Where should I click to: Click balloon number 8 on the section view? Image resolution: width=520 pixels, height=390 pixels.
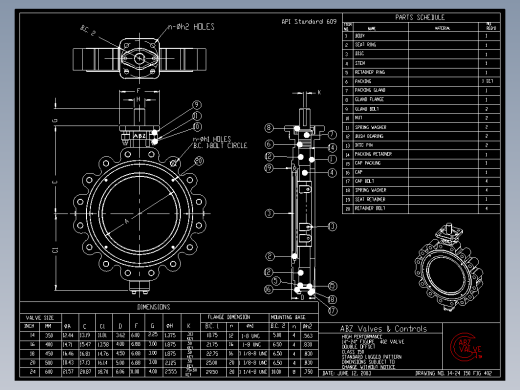(269, 128)
